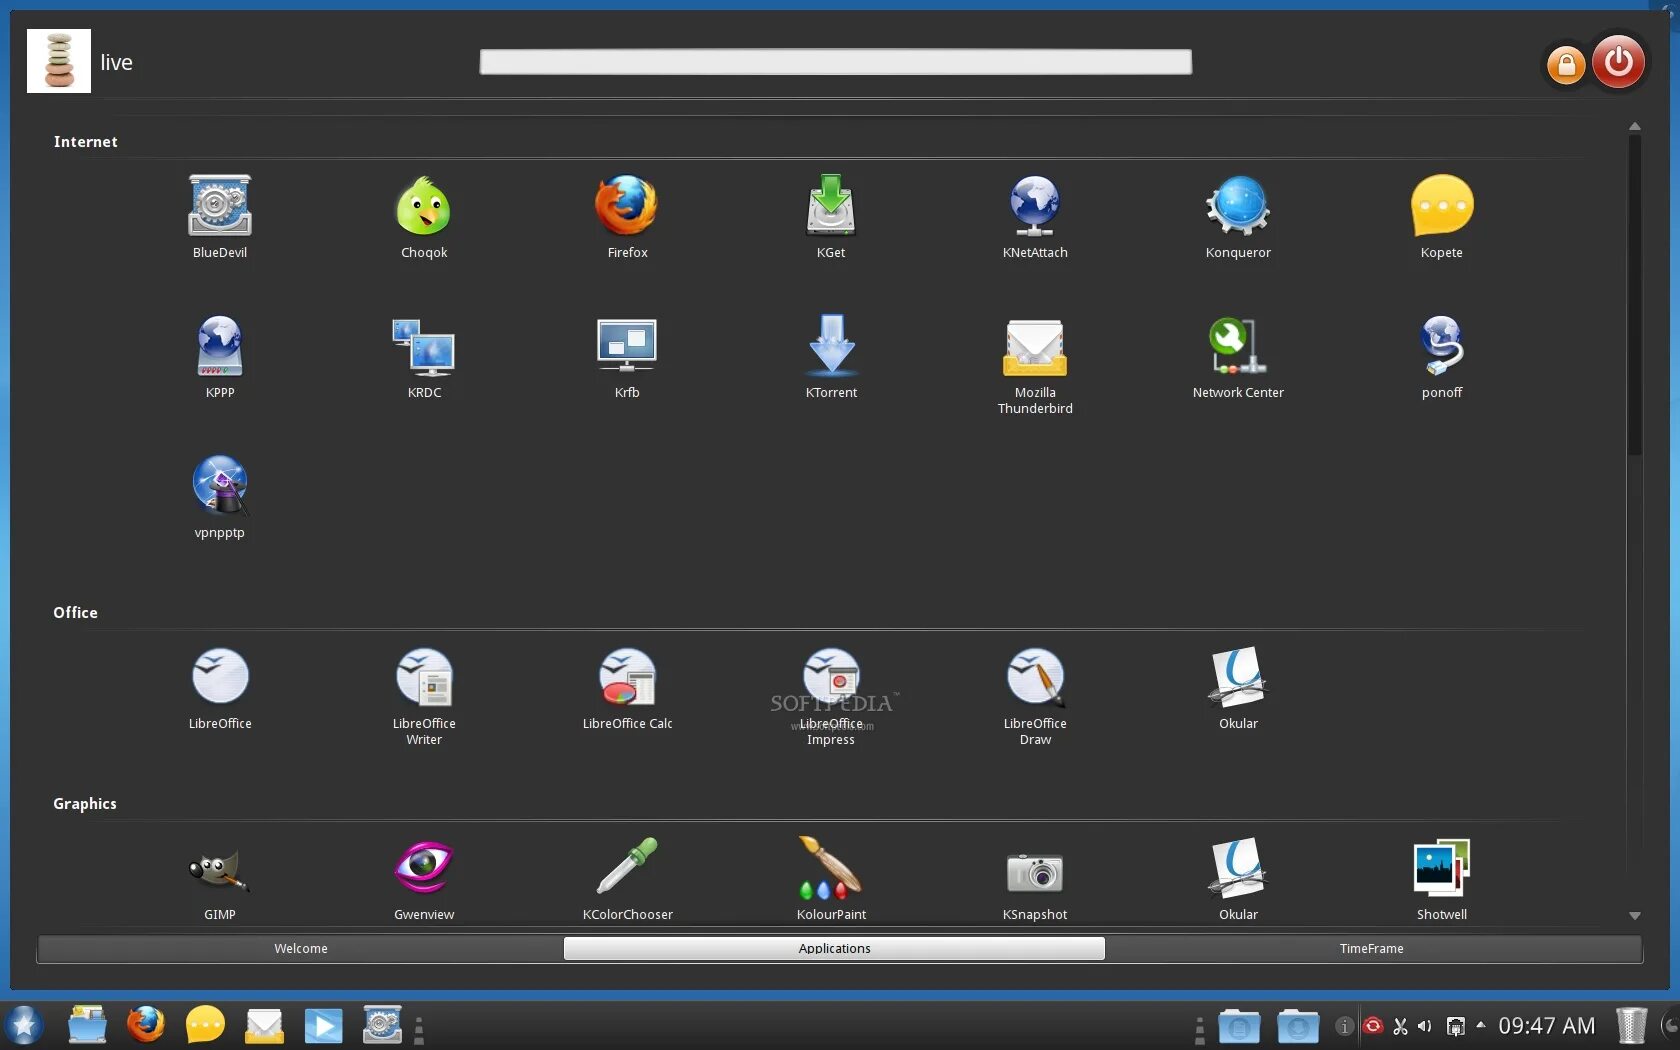Click the scissors clipboard tray icon
1680x1050 pixels.
point(1400,1026)
